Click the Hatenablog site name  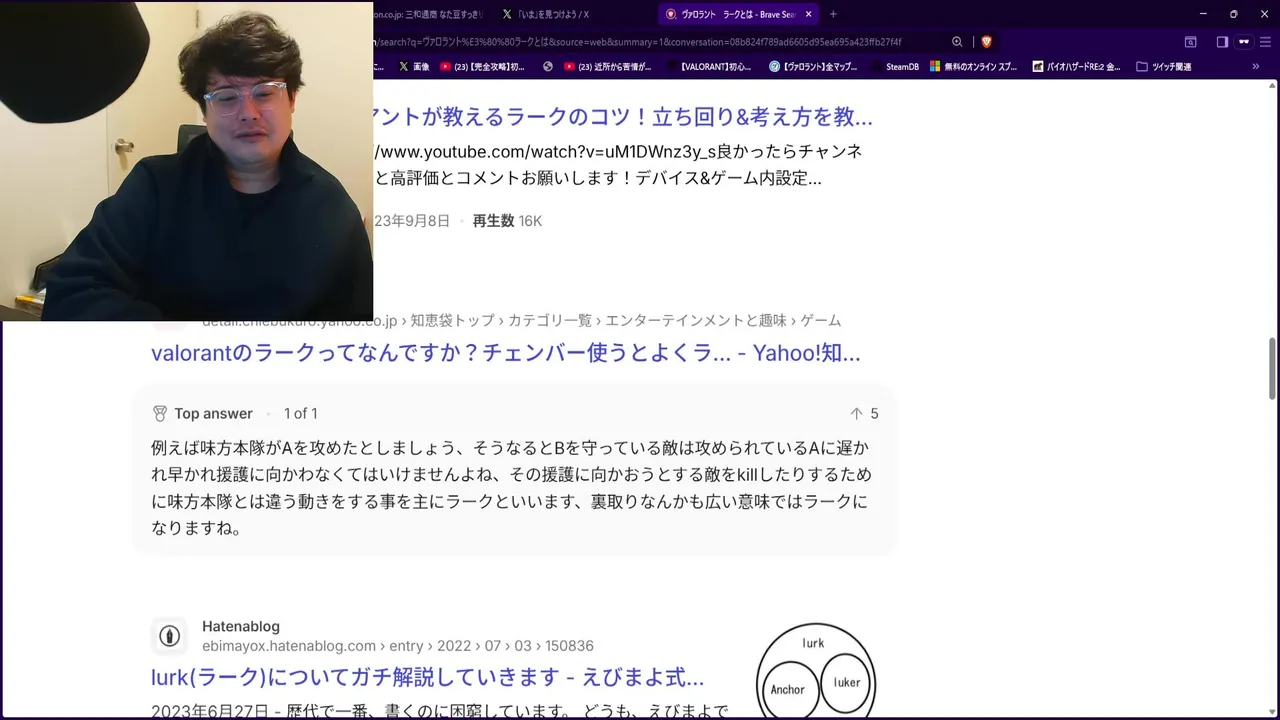pyautogui.click(x=241, y=627)
